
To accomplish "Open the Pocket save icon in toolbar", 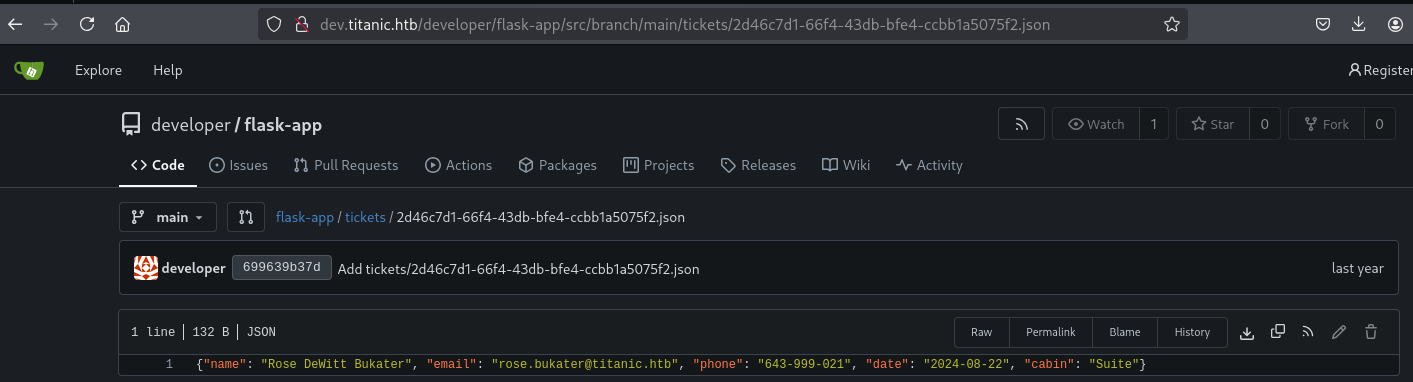I will pyautogui.click(x=1322, y=24).
